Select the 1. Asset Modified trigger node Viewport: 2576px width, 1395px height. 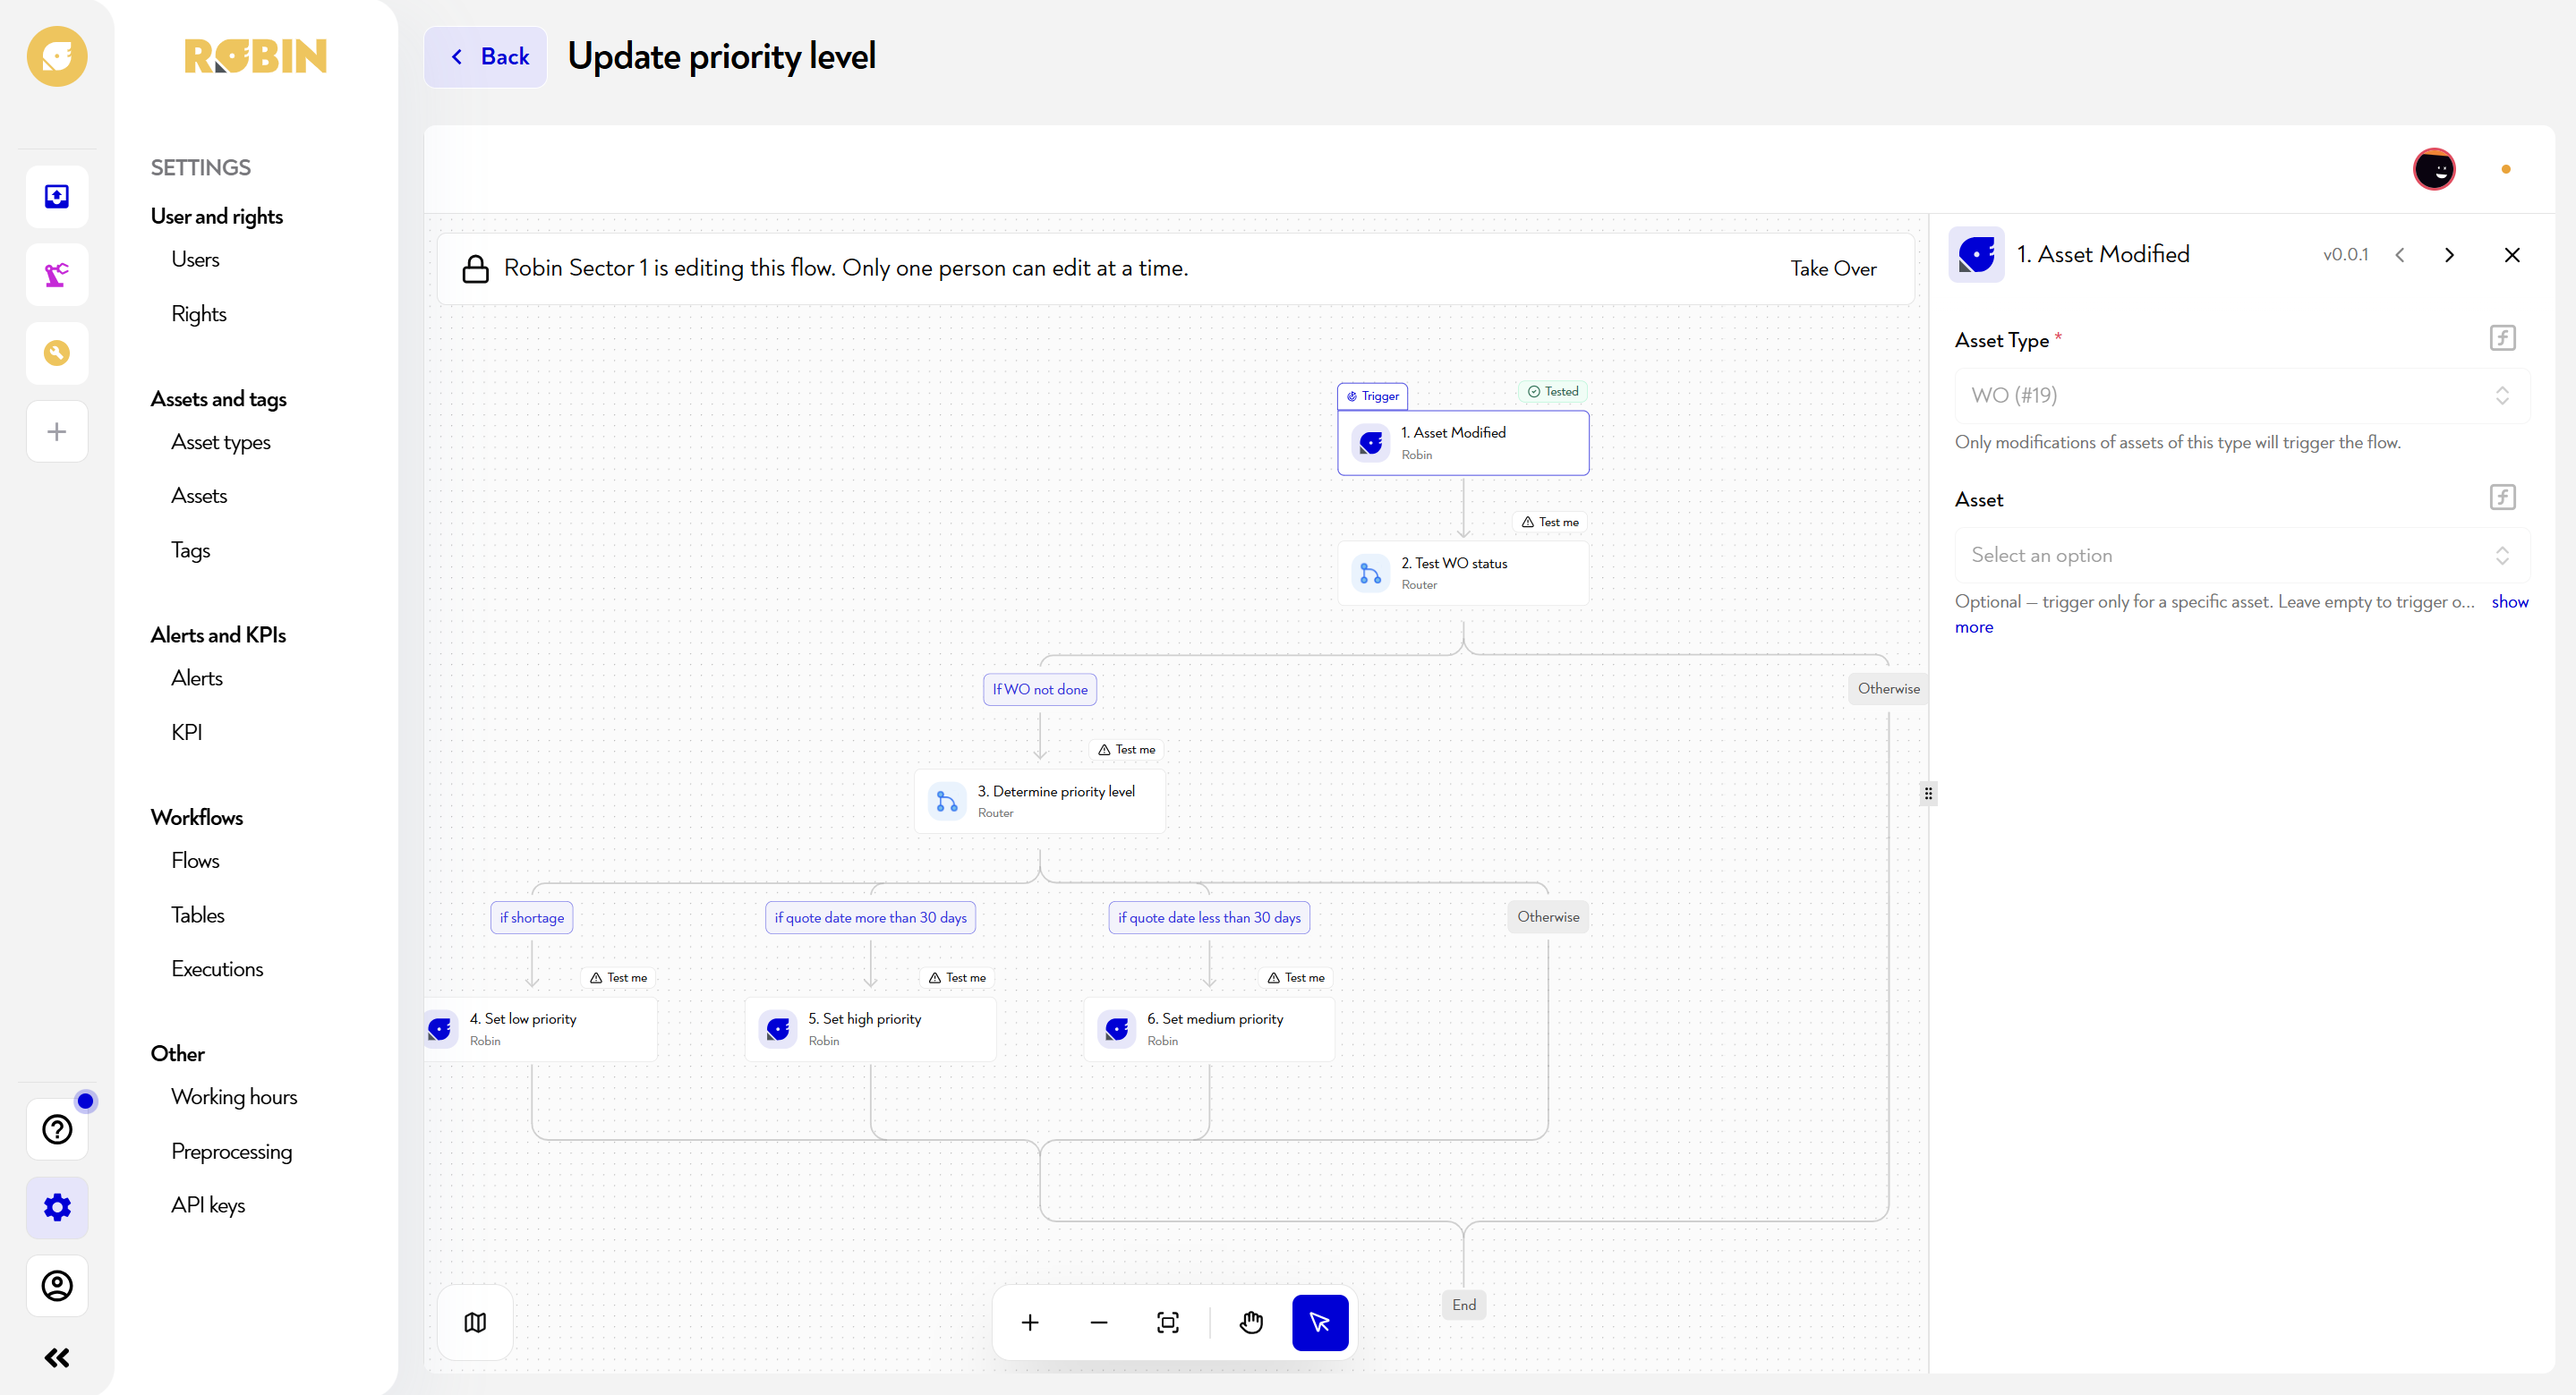(x=1463, y=443)
